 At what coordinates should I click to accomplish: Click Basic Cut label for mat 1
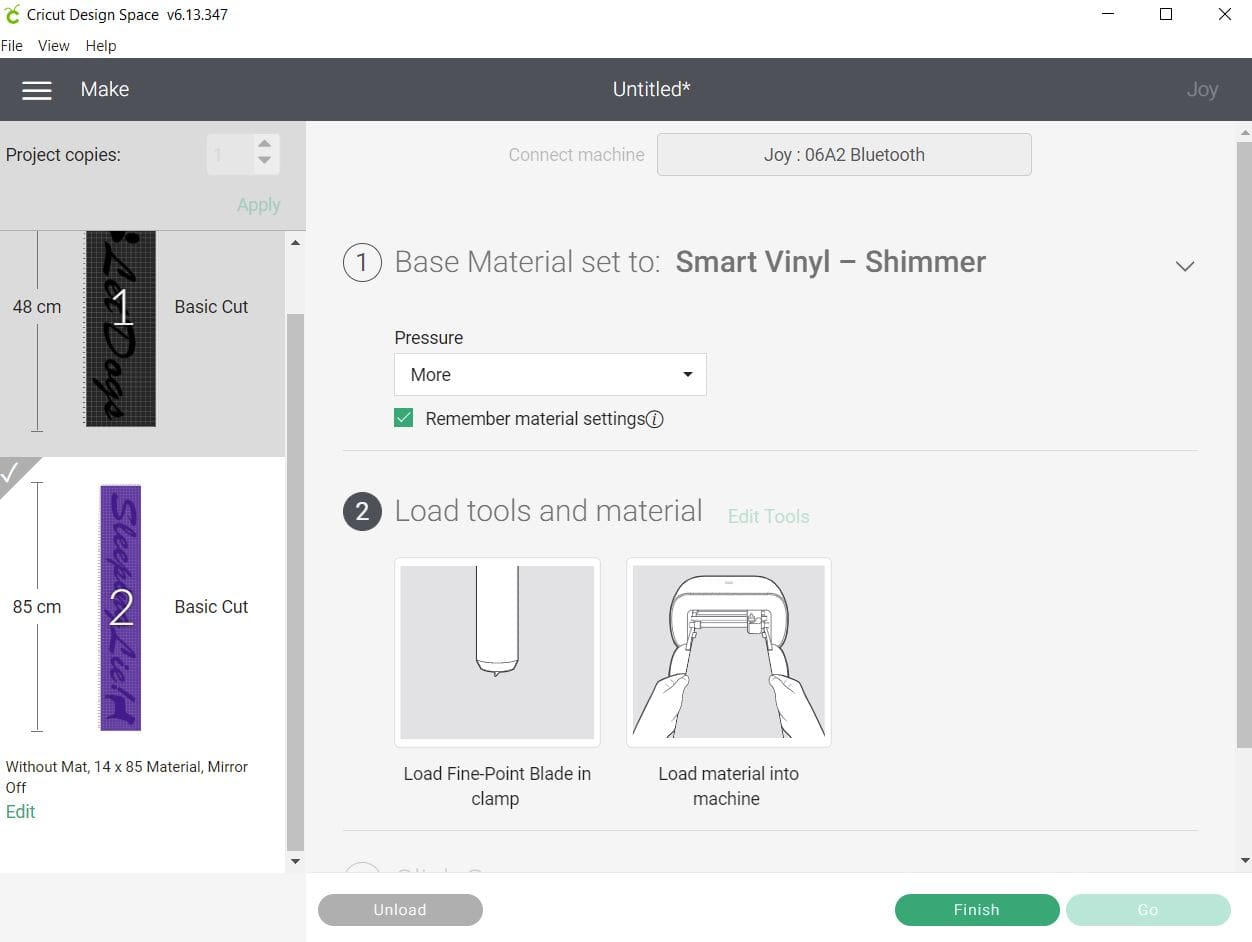coord(211,307)
